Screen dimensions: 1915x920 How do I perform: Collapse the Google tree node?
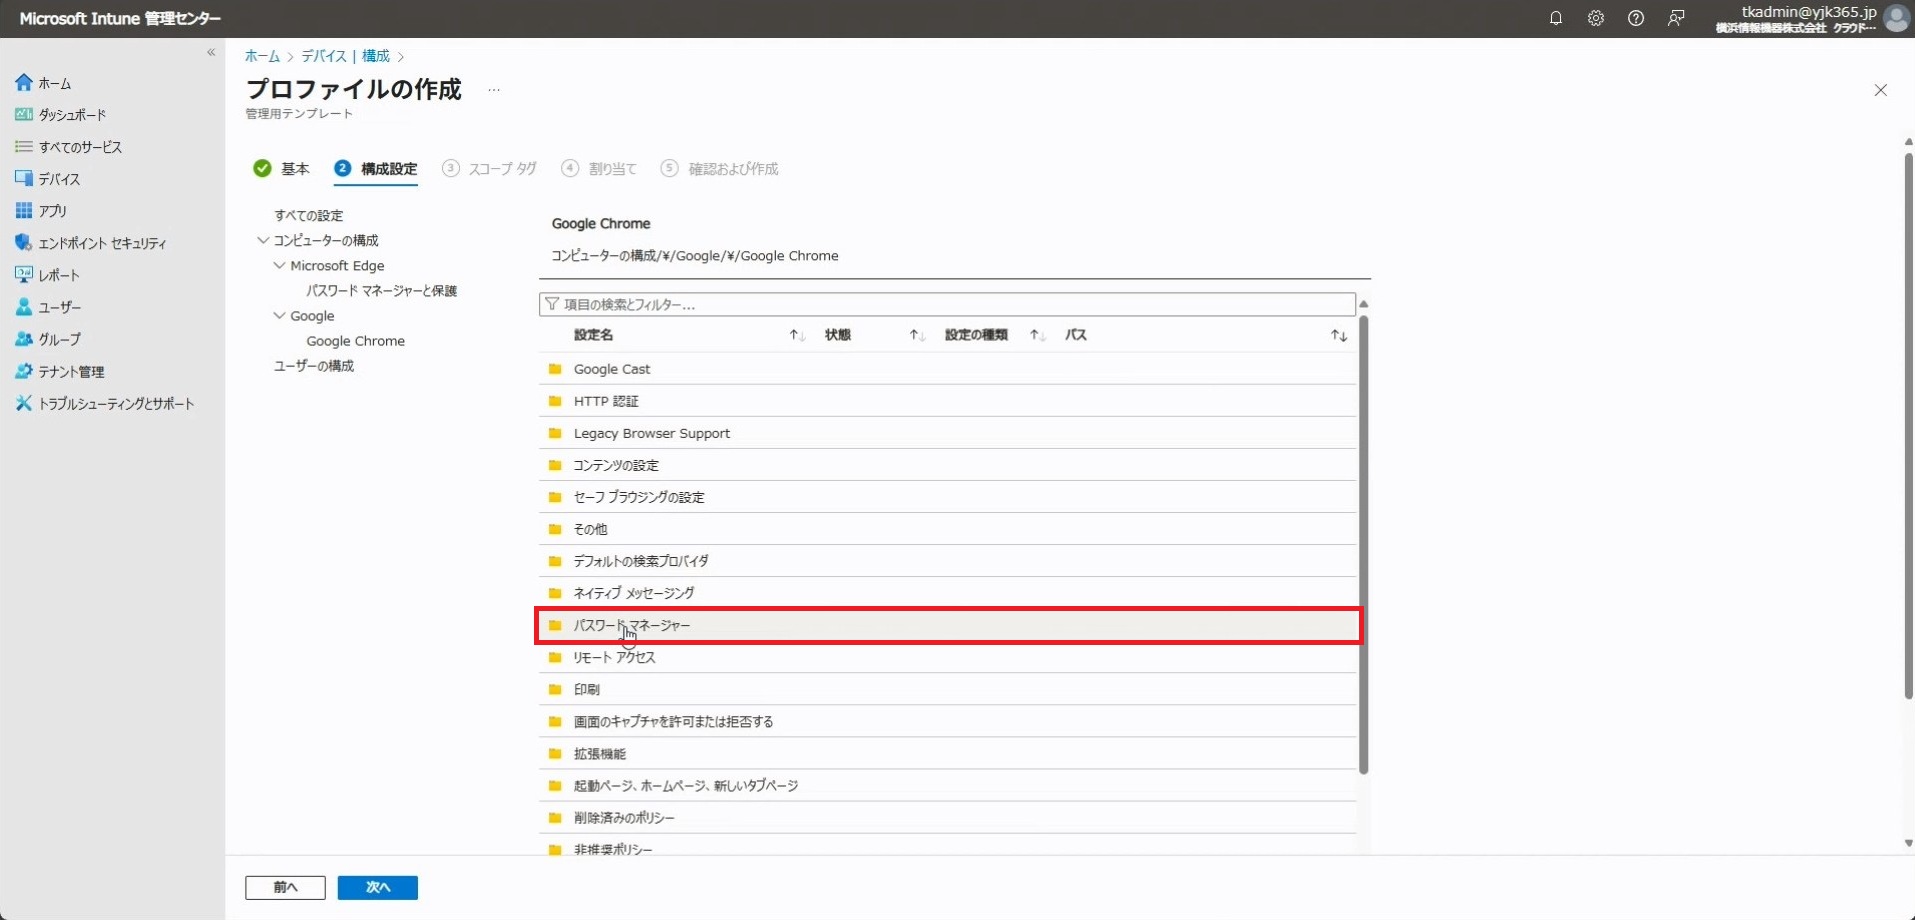click(279, 316)
